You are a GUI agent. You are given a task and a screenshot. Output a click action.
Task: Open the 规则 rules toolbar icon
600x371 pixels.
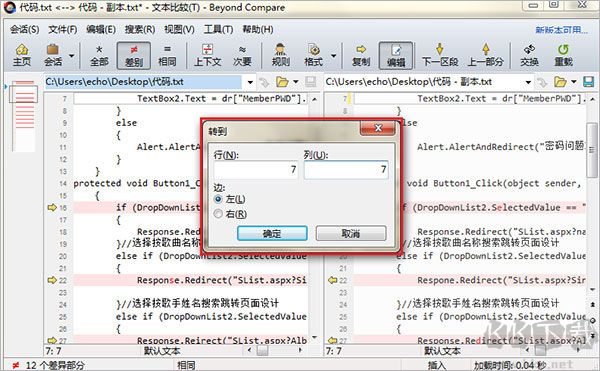280,55
